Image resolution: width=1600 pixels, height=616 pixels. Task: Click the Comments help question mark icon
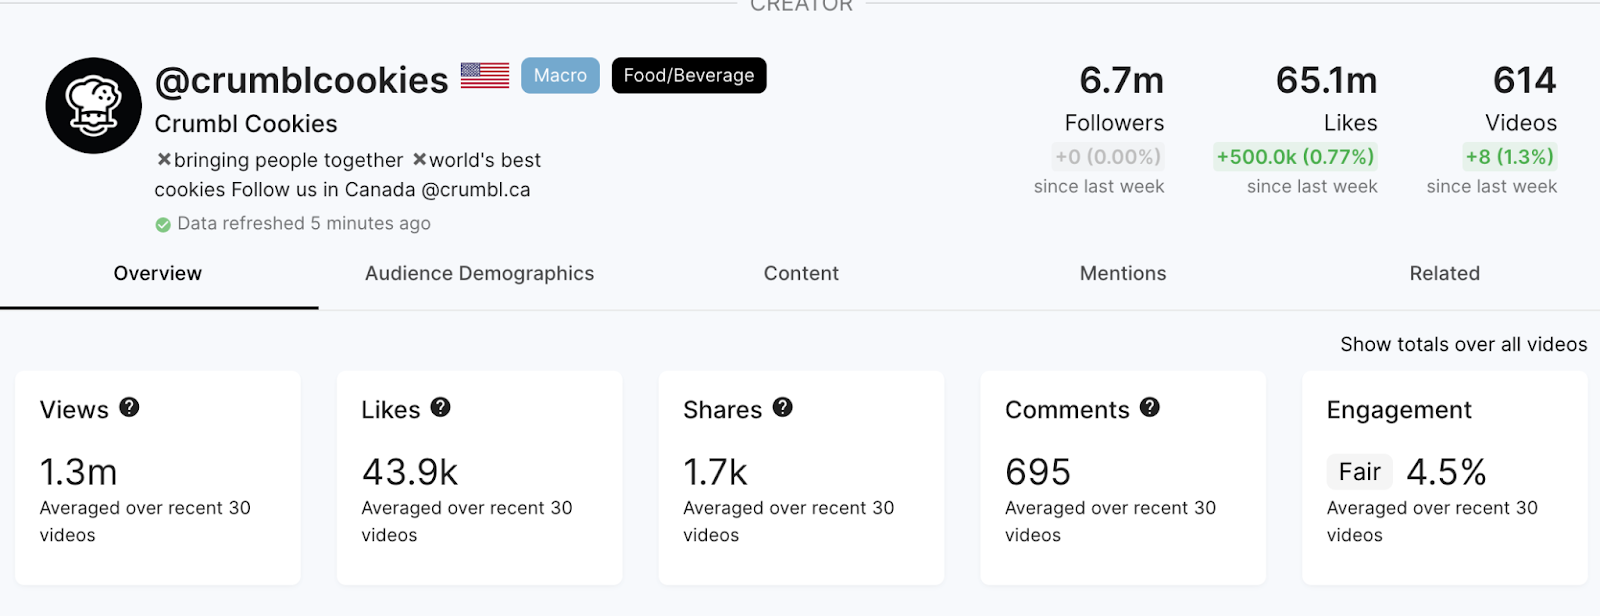click(x=1150, y=407)
